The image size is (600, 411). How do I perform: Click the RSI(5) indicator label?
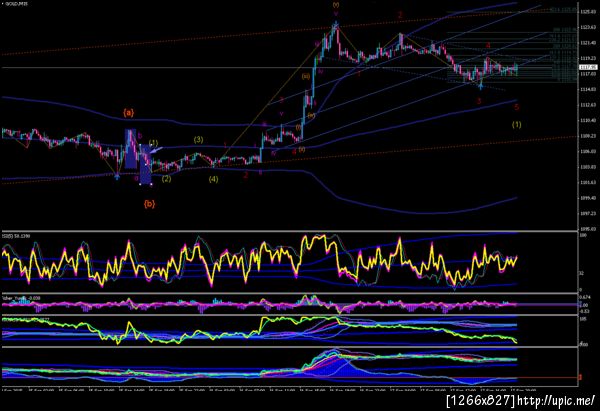point(16,236)
